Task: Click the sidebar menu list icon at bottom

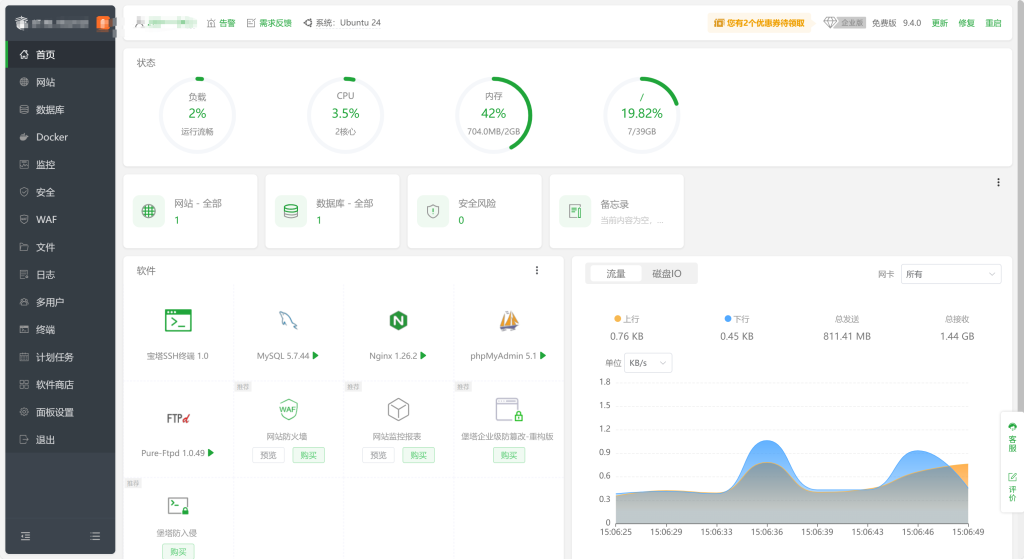Action: pos(95,536)
